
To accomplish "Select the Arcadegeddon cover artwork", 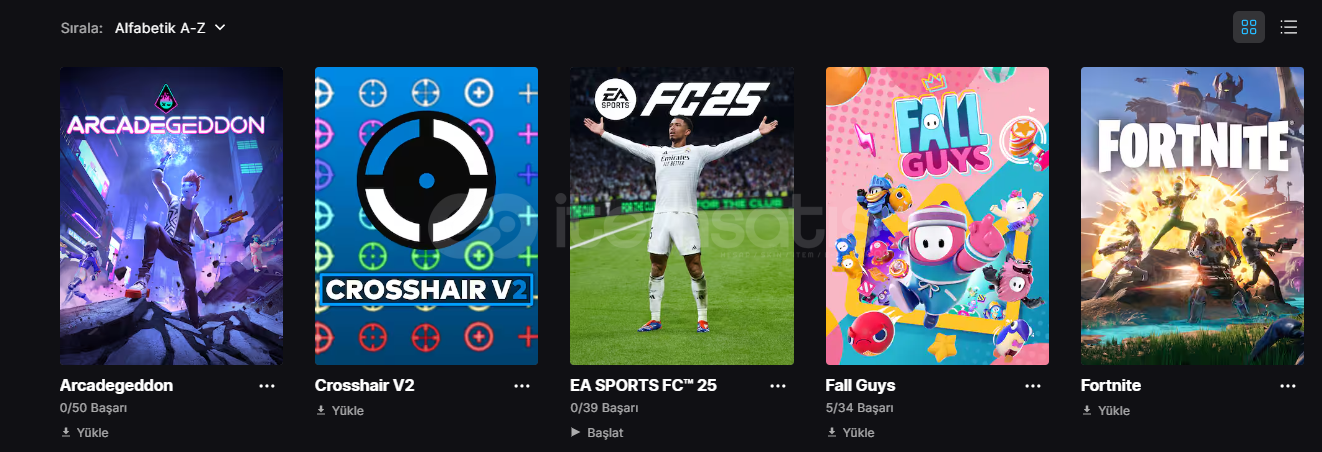I will [171, 216].
